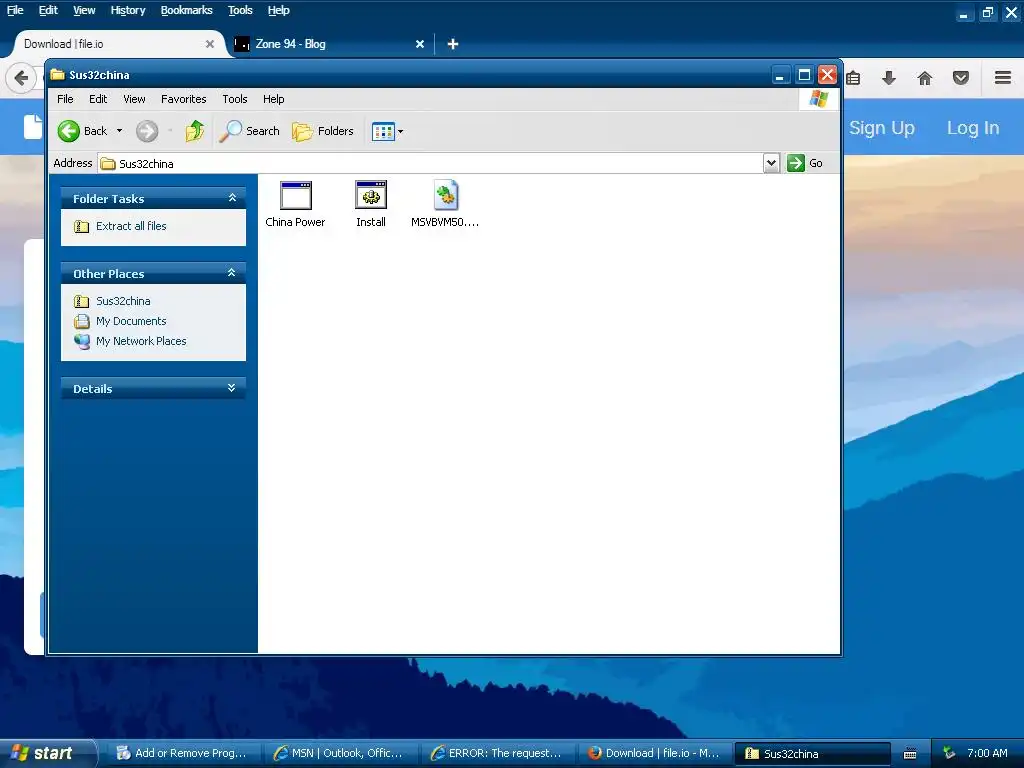The width and height of the screenshot is (1024, 768).
Task: Open the Firefox hamburger menu
Action: [1003, 78]
